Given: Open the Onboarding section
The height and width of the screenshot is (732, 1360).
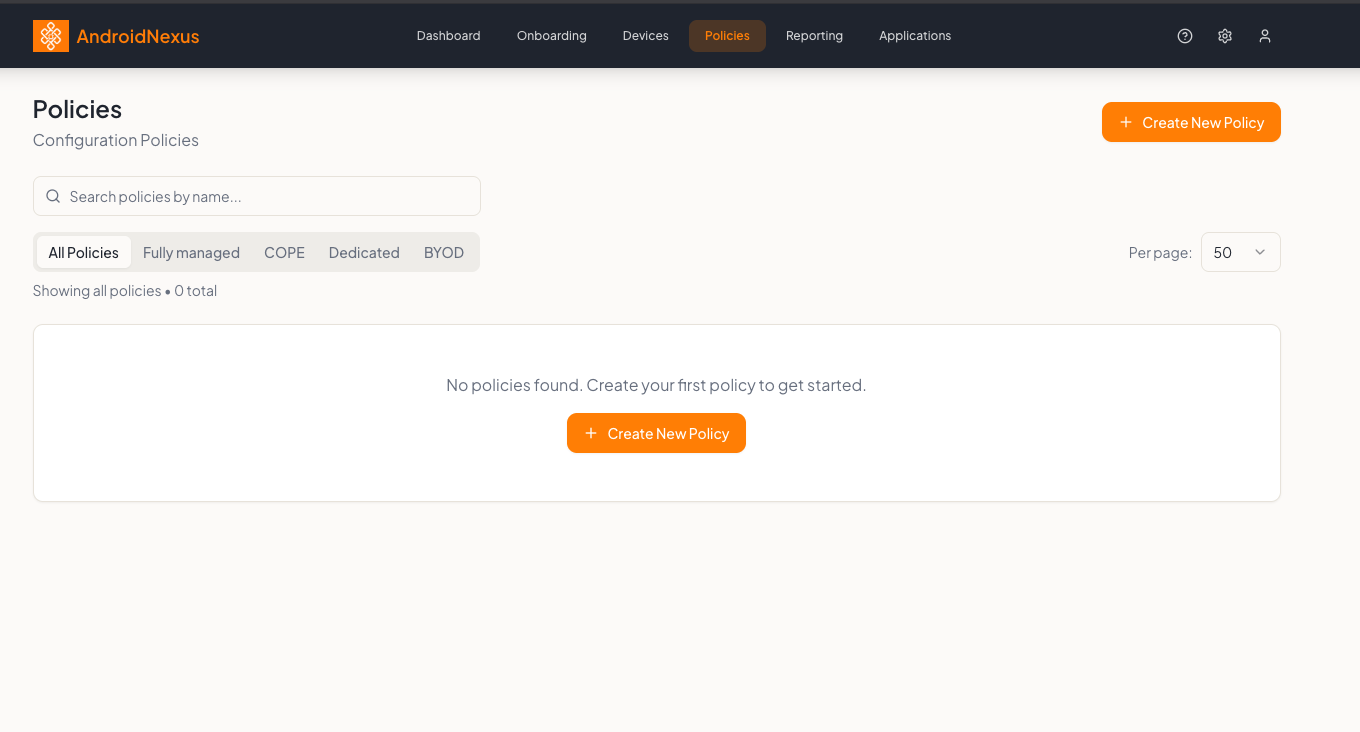Looking at the screenshot, I should coord(552,36).
